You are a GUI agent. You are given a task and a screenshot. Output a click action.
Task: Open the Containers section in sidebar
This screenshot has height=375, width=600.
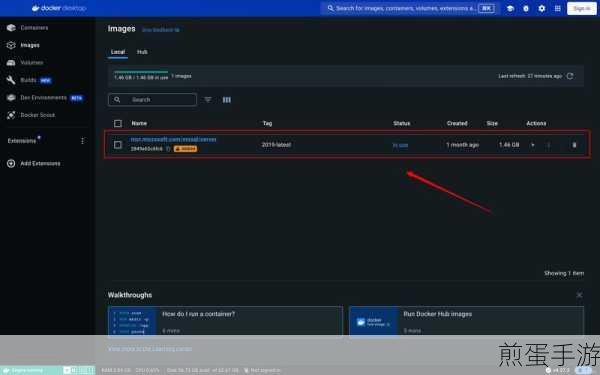click(28, 28)
